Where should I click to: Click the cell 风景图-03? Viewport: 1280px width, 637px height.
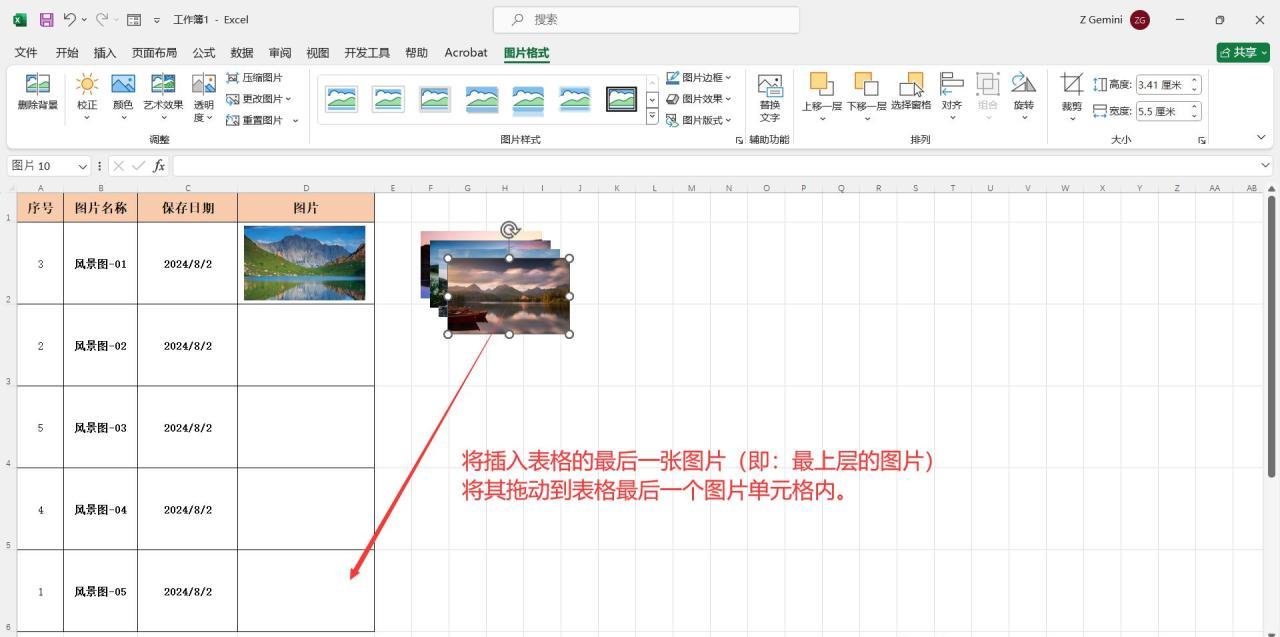point(100,428)
